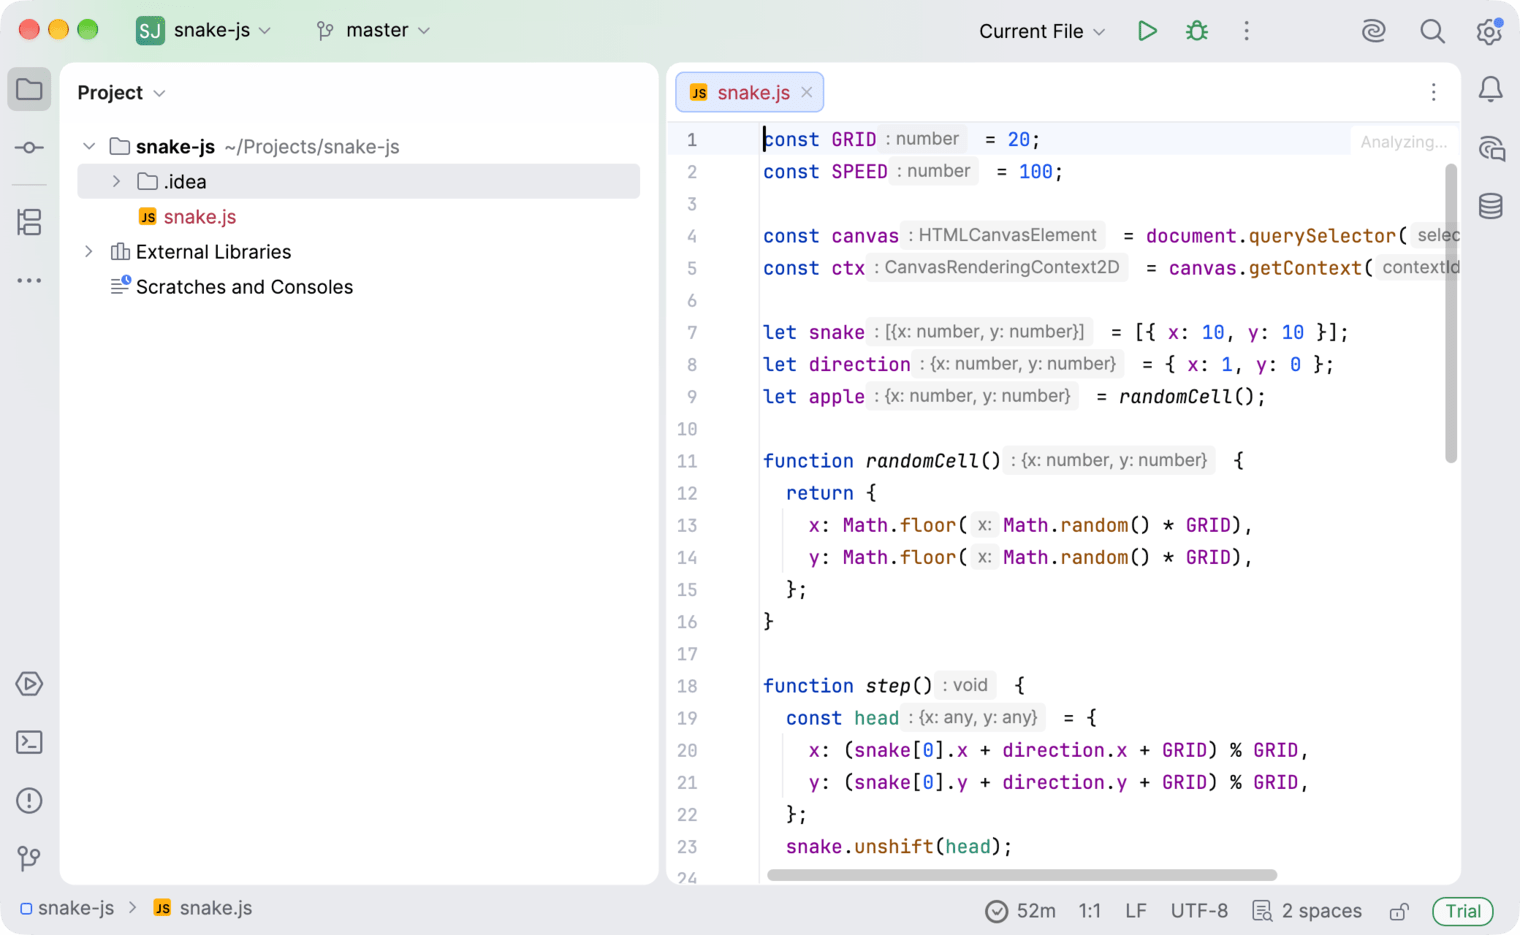The width and height of the screenshot is (1520, 935).
Task: Open the Terminal tool window
Action: point(29,742)
